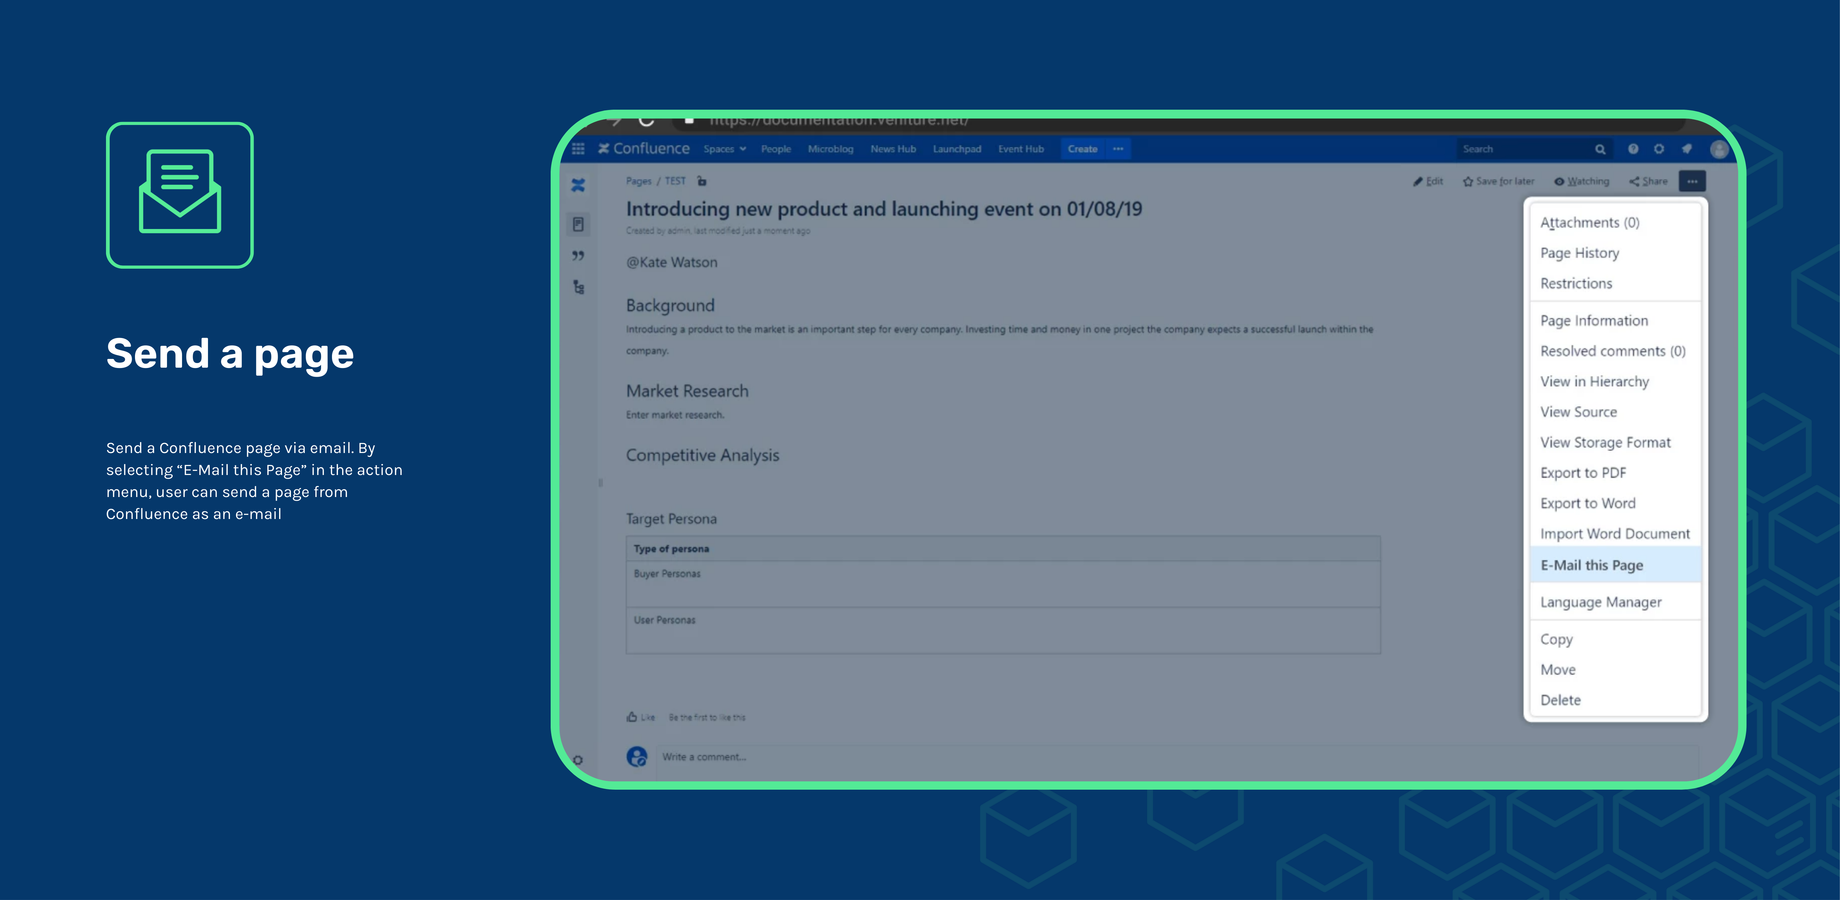Viewport: 1840px width, 900px height.
Task: Click the Competitive Analysis heading
Action: click(x=702, y=455)
